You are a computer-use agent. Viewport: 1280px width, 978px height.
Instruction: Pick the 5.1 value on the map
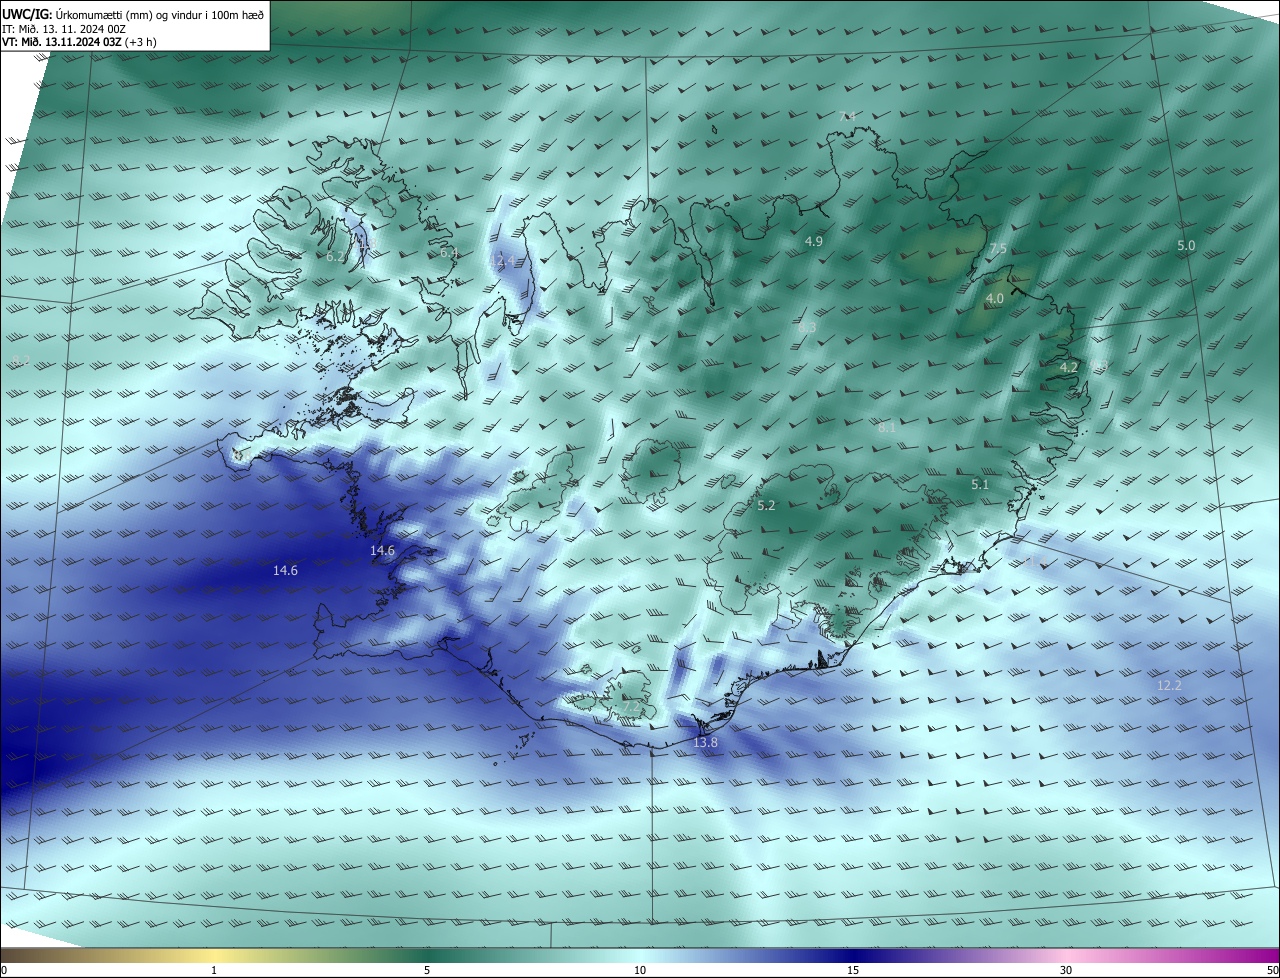(x=980, y=485)
